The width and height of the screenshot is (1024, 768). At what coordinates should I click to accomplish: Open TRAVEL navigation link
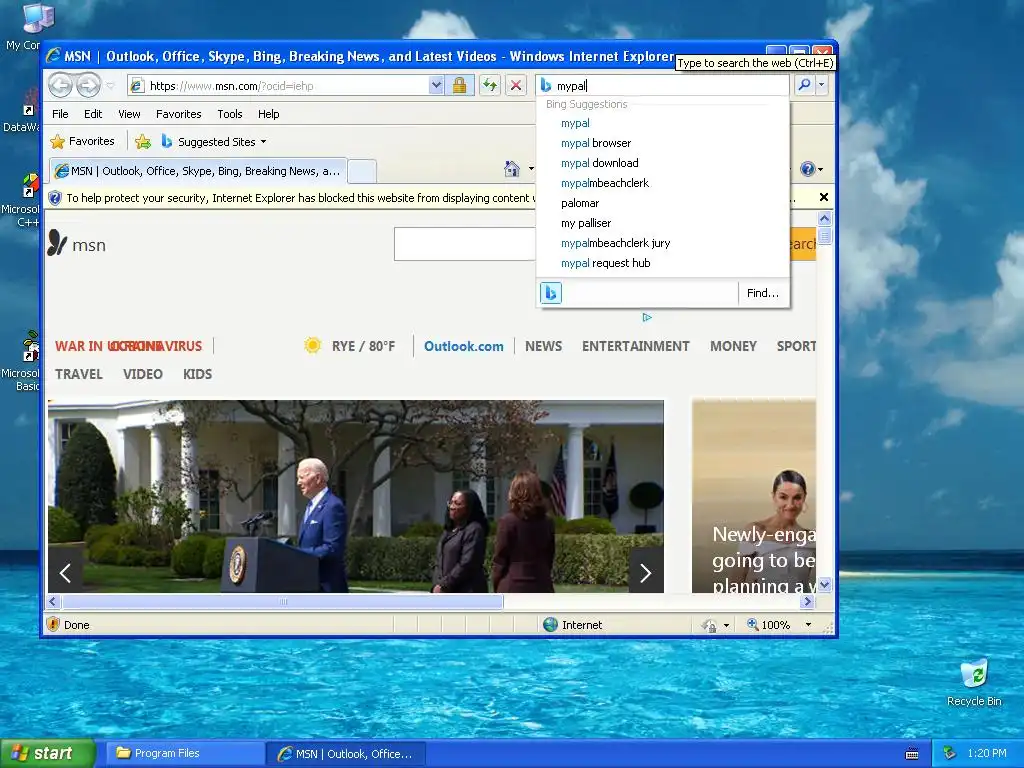(78, 374)
